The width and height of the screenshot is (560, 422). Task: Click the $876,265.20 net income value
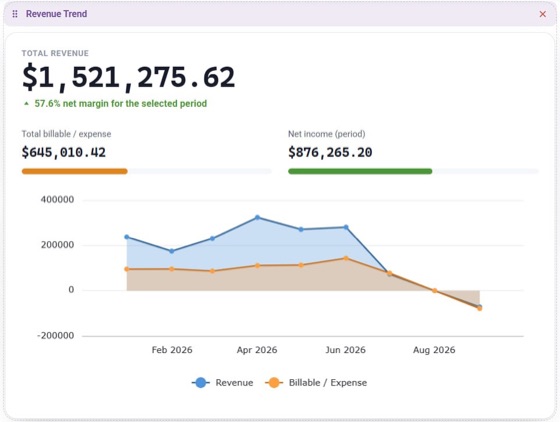tap(330, 152)
